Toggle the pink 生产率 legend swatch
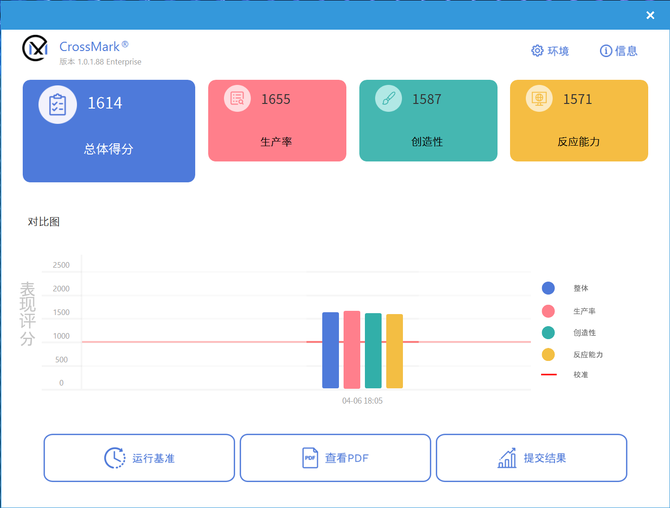 tap(548, 310)
